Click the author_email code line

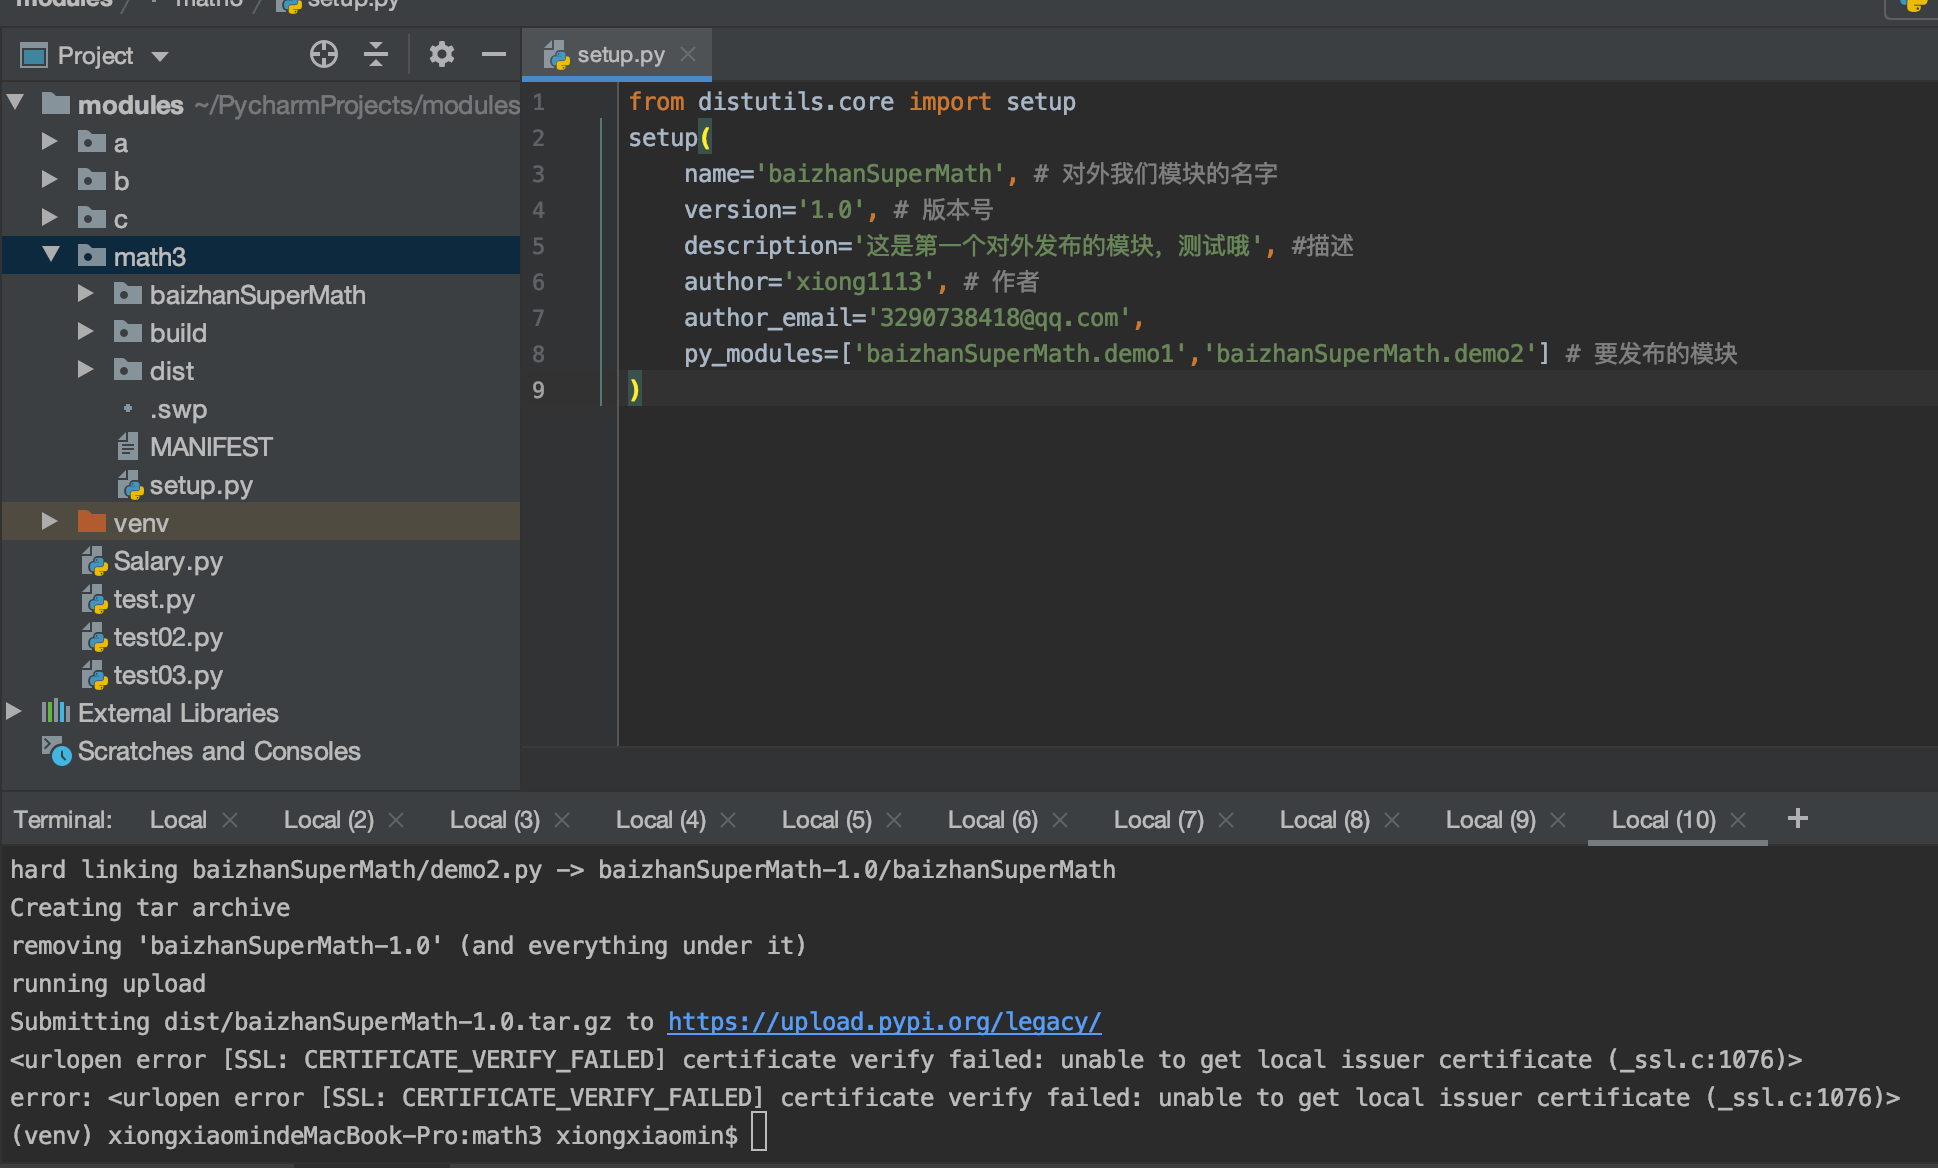coord(913,318)
